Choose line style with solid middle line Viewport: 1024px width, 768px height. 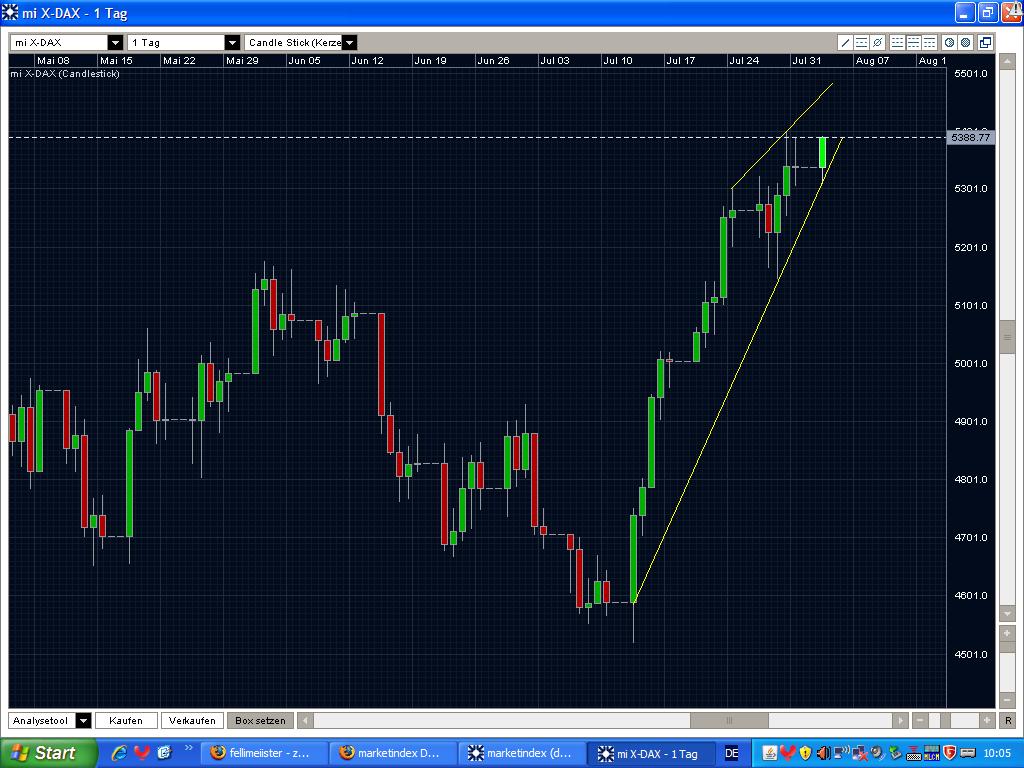tap(914, 42)
